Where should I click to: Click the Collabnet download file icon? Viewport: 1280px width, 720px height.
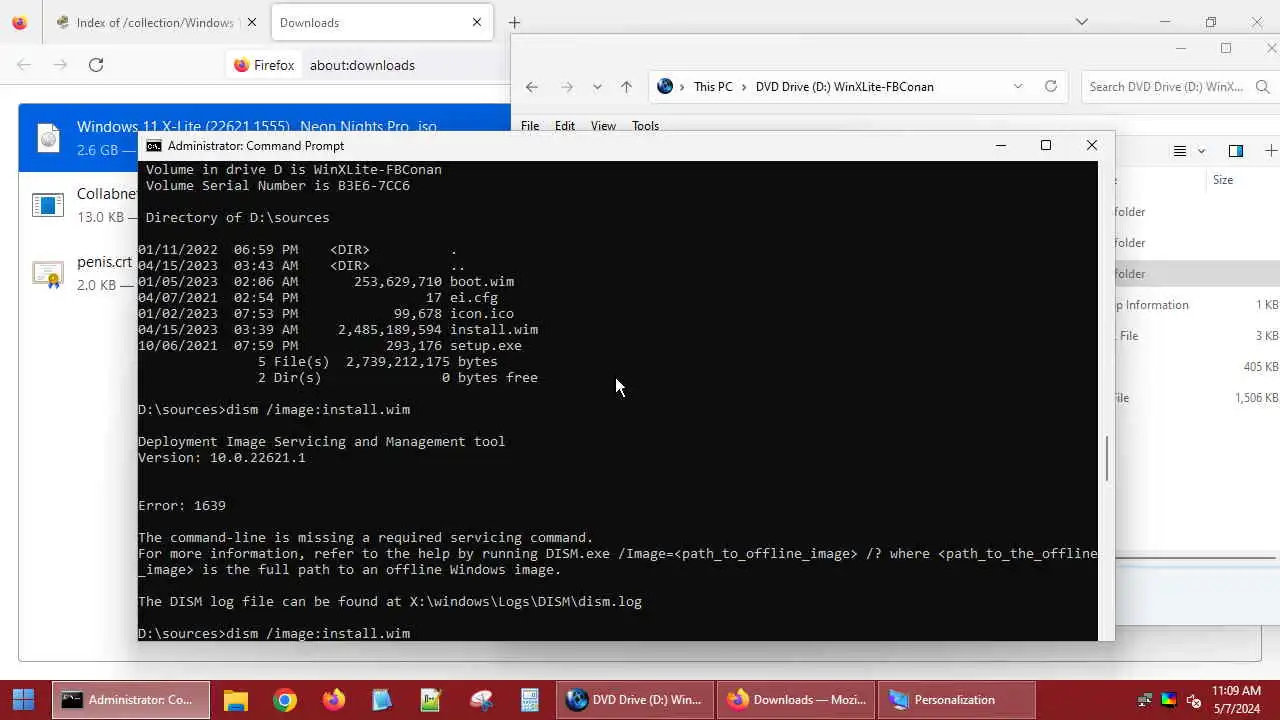(48, 205)
